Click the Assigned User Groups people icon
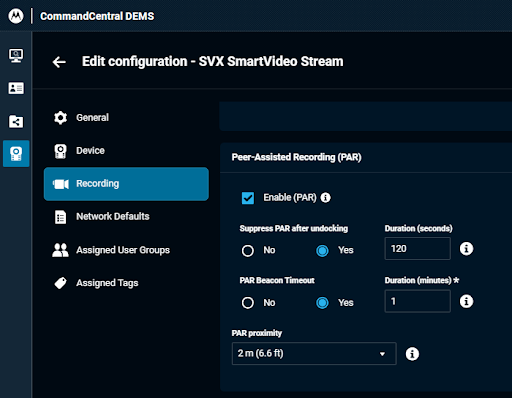 [x=60, y=250]
